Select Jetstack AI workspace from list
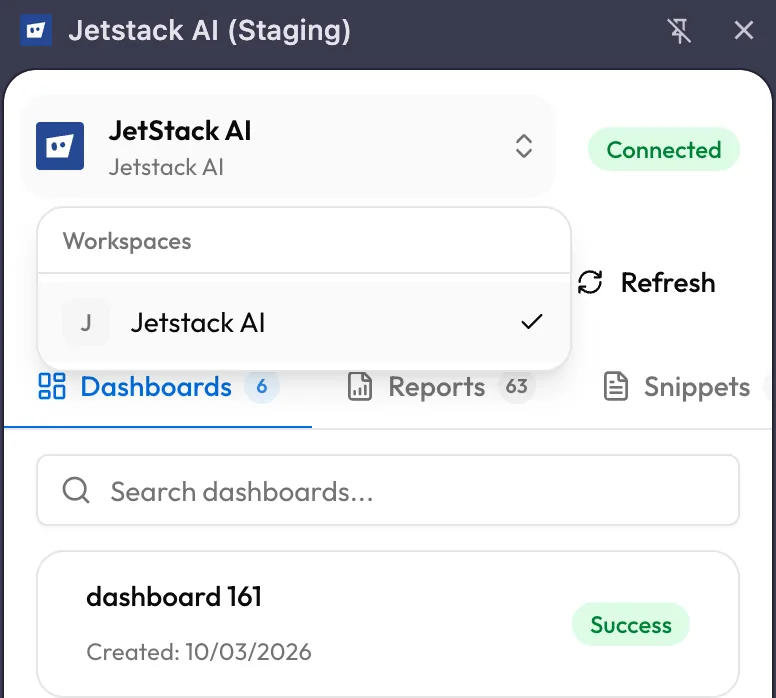The width and height of the screenshot is (776, 698). pos(304,323)
